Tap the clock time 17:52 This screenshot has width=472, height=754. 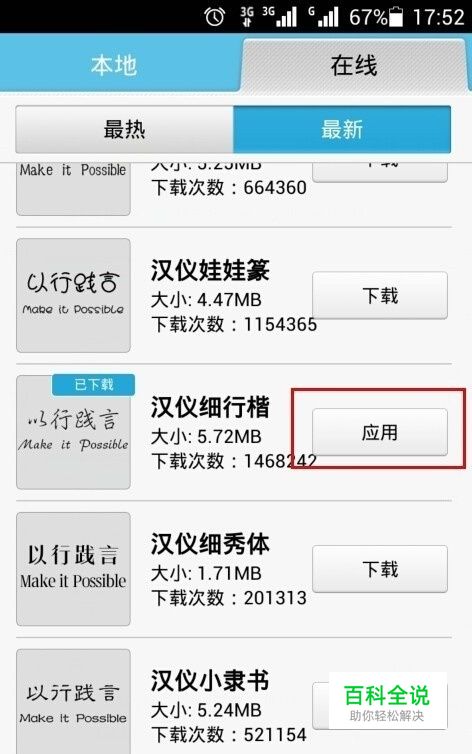pyautogui.click(x=438, y=17)
